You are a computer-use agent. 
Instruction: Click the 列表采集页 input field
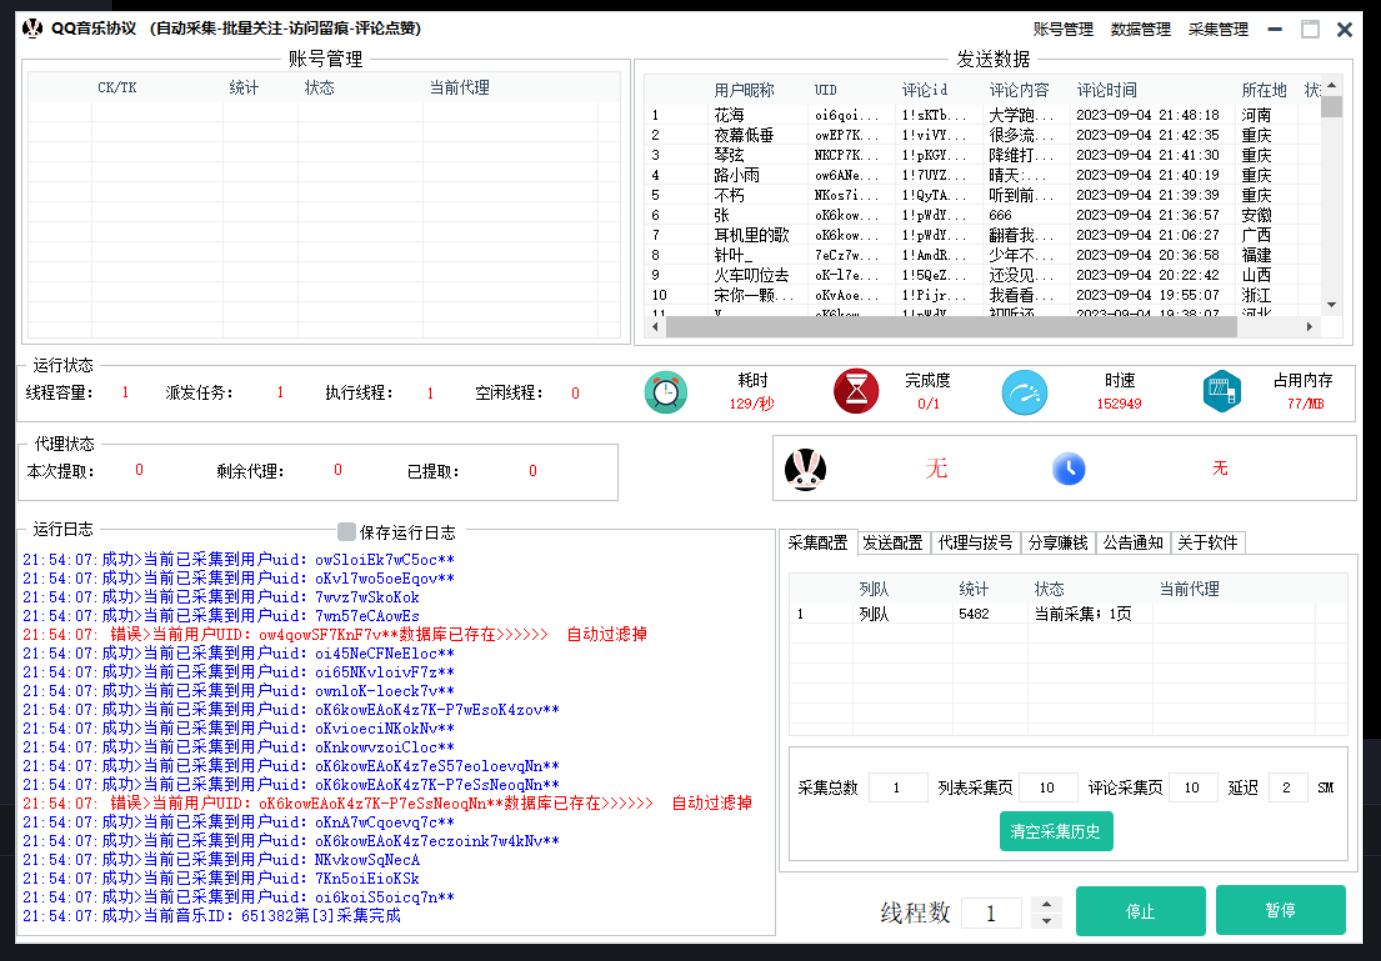coord(1047,788)
